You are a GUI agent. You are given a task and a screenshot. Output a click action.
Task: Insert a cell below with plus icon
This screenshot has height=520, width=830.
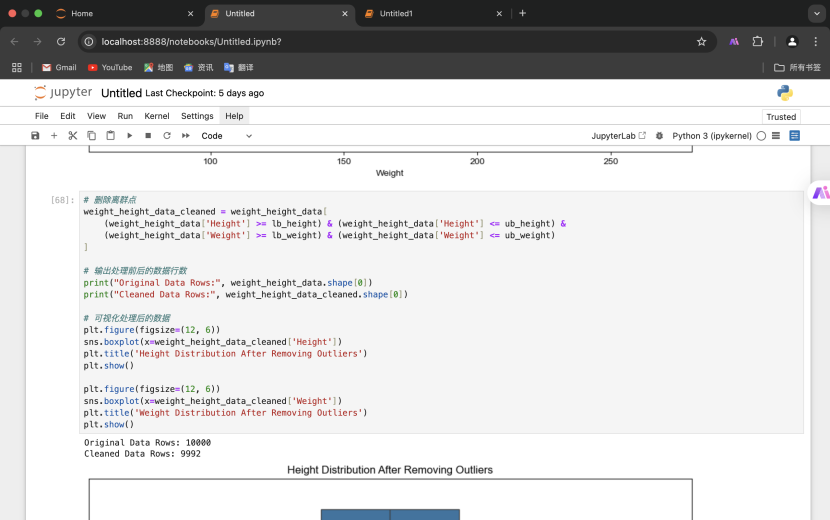point(54,136)
